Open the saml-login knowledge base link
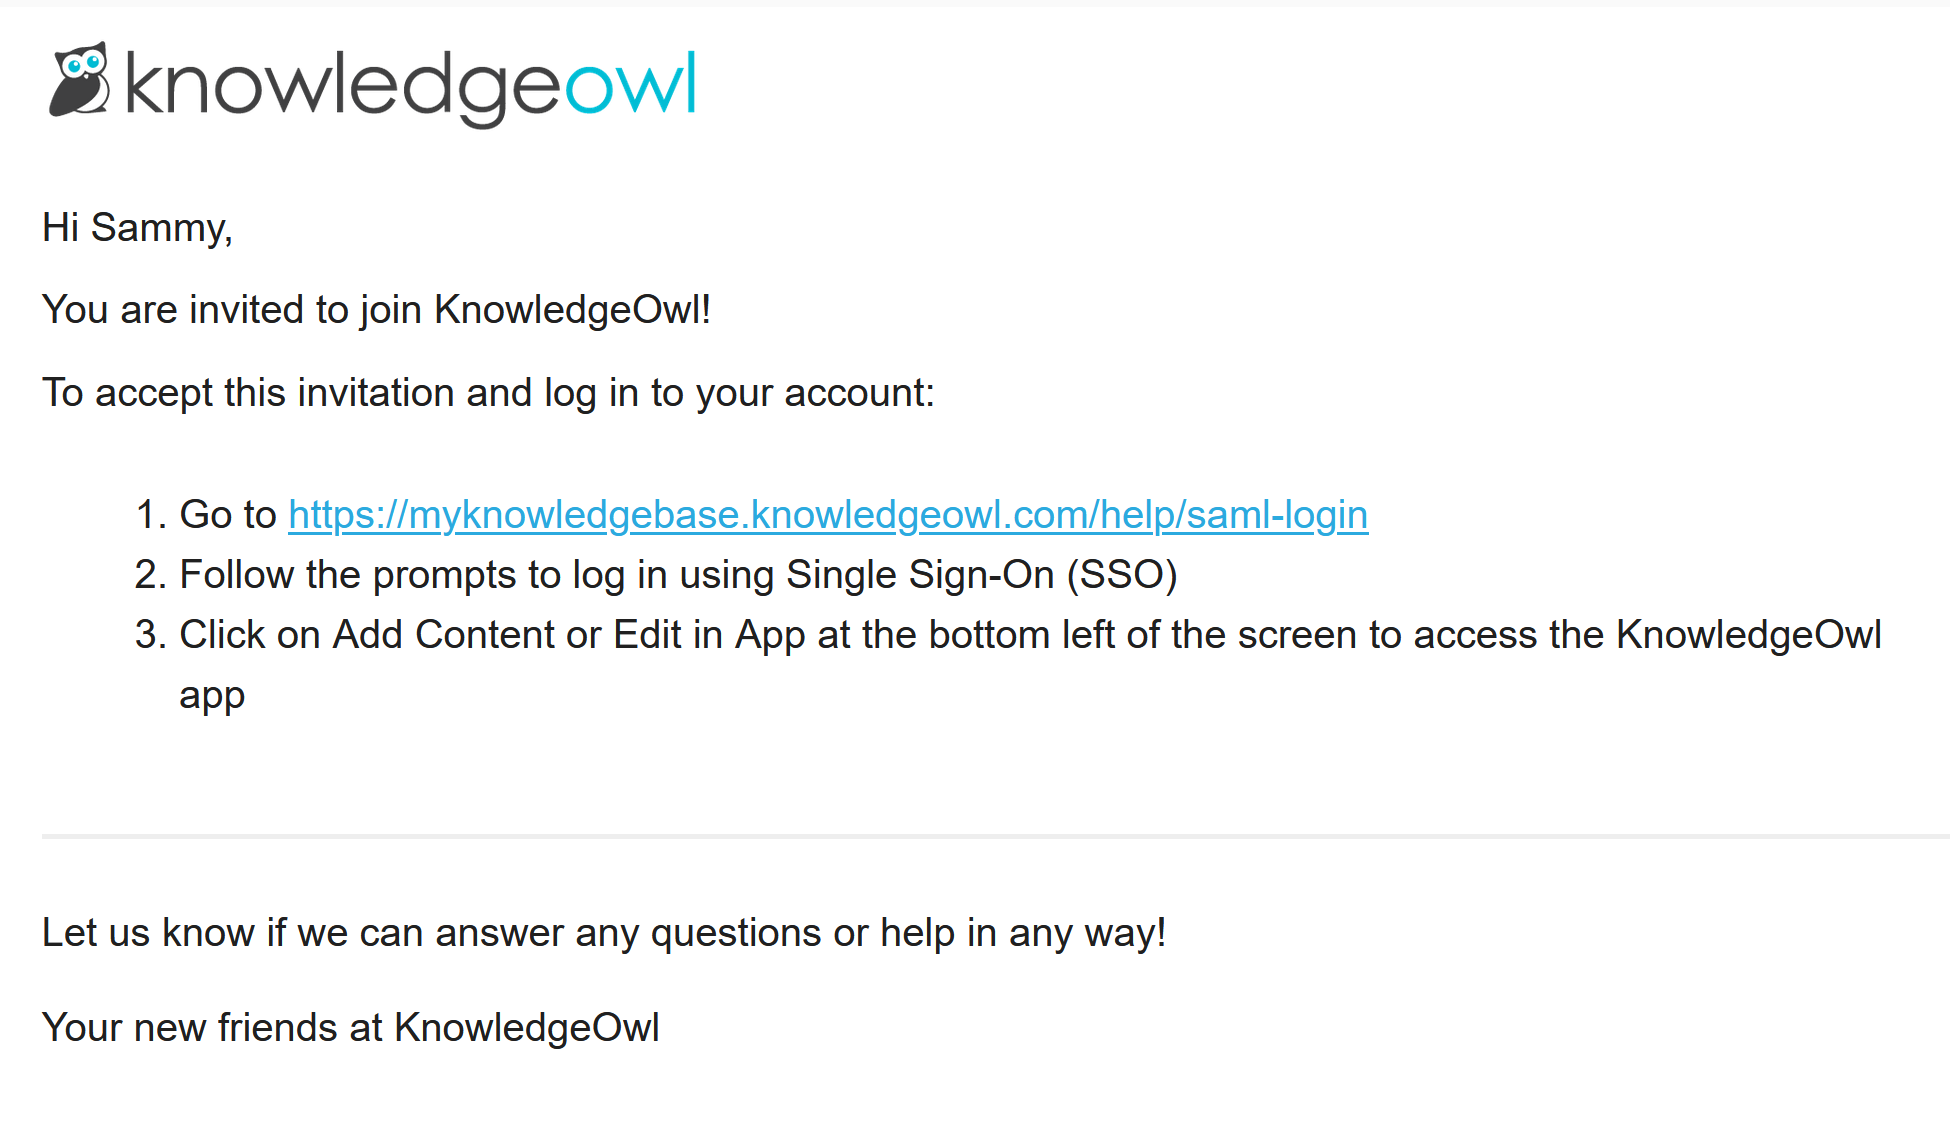 [x=828, y=515]
